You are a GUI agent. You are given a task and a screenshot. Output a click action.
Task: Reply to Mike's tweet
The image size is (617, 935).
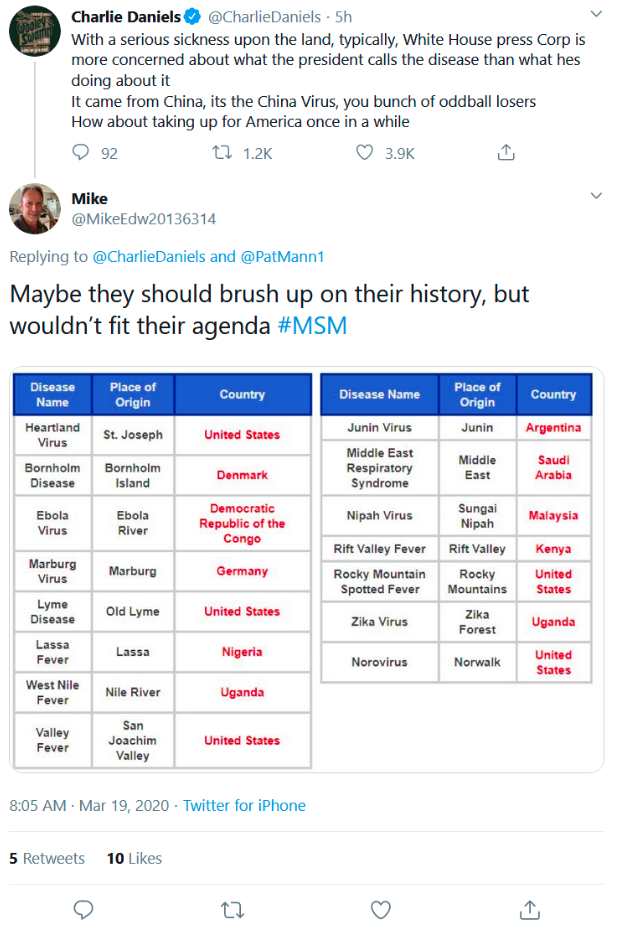point(83,910)
